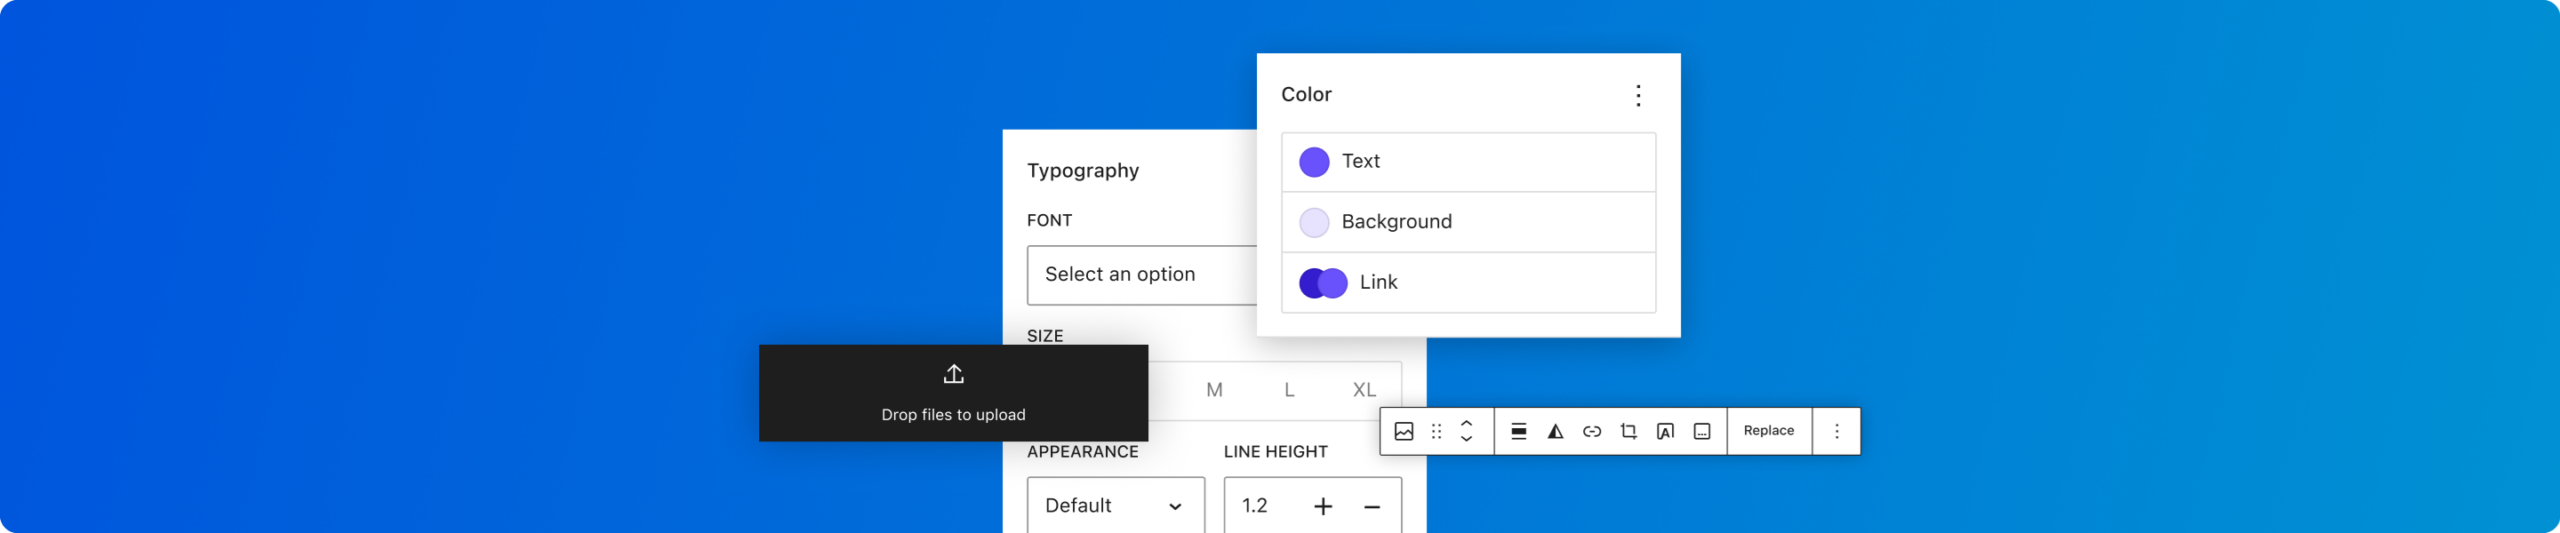The height and width of the screenshot is (533, 2560).
Task: Select the crop image tool
Action: pos(1628,431)
